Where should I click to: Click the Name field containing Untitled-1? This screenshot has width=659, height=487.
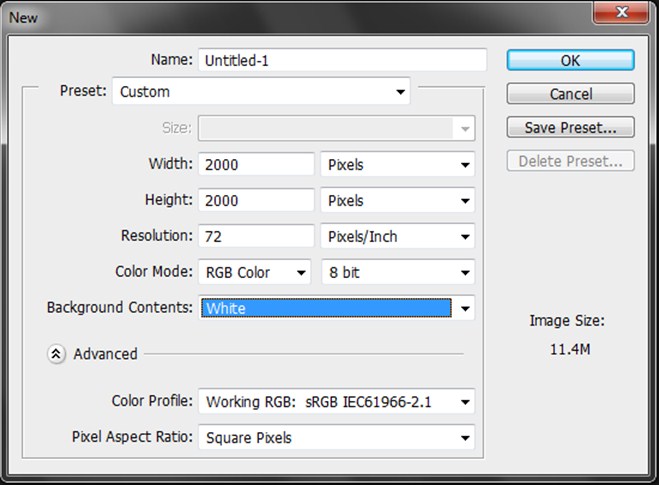pyautogui.click(x=343, y=60)
